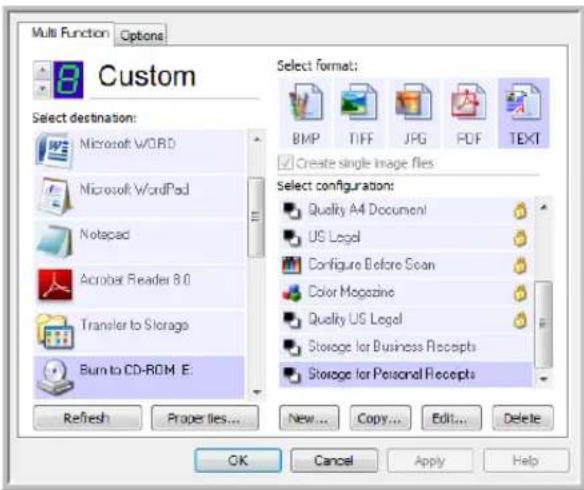The width and height of the screenshot is (584, 490).
Task: Open Edit for selected configuration
Action: point(451,418)
